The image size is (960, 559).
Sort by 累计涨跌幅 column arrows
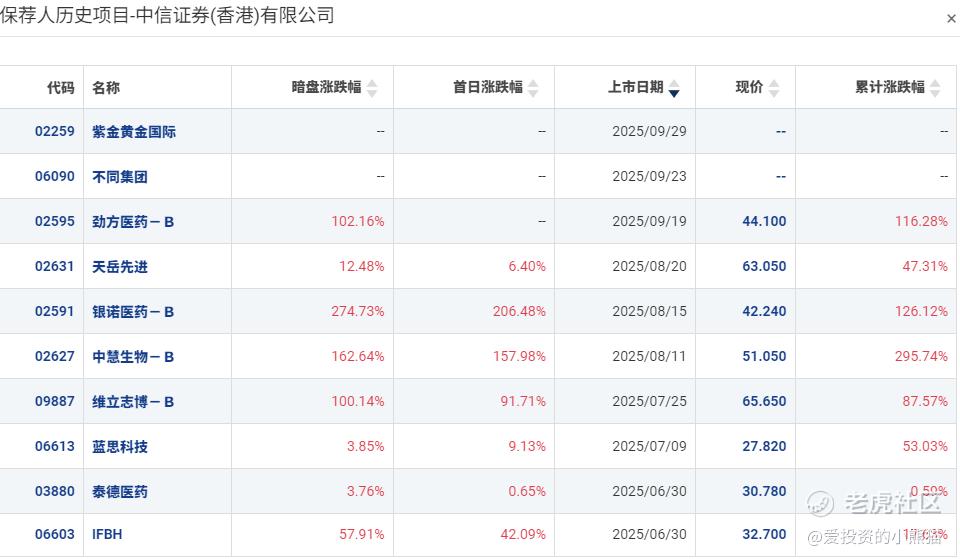[935, 88]
